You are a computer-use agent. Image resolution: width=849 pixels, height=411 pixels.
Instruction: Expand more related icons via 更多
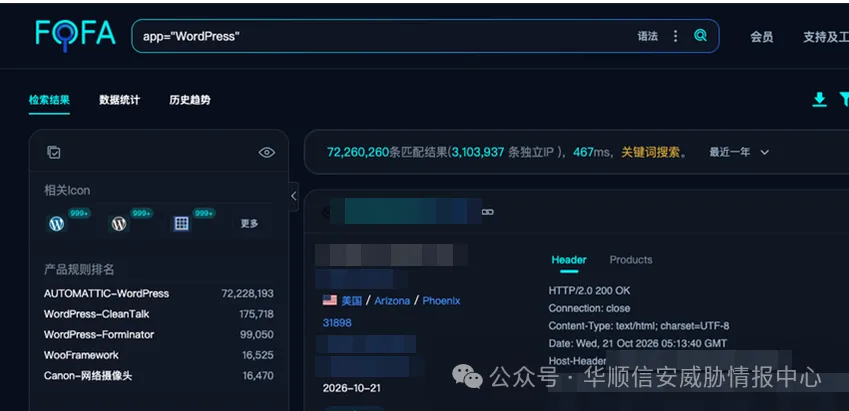pyautogui.click(x=250, y=224)
